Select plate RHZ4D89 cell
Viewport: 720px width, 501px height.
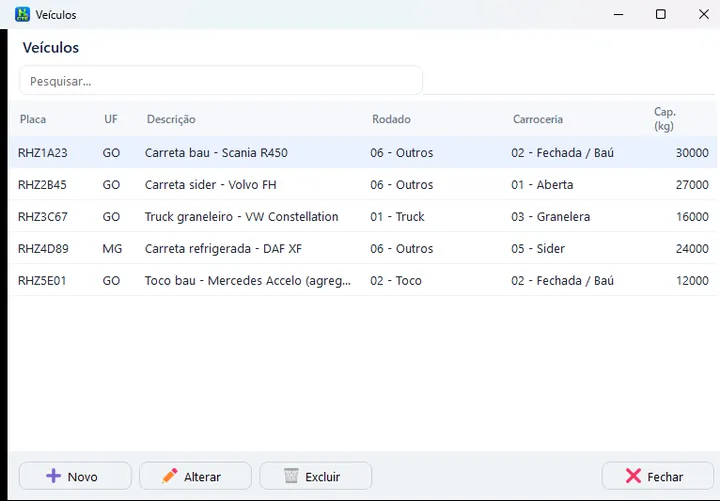point(43,249)
